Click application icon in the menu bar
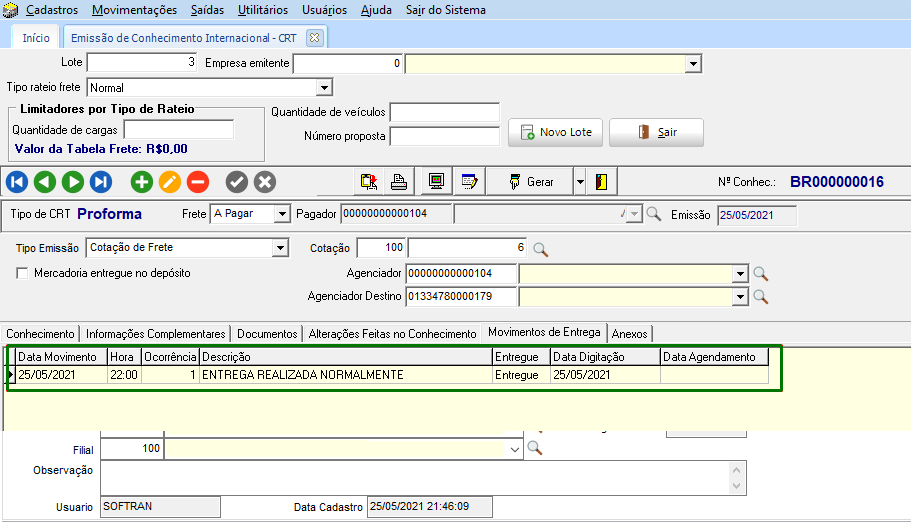This screenshot has width=911, height=522. [10, 10]
